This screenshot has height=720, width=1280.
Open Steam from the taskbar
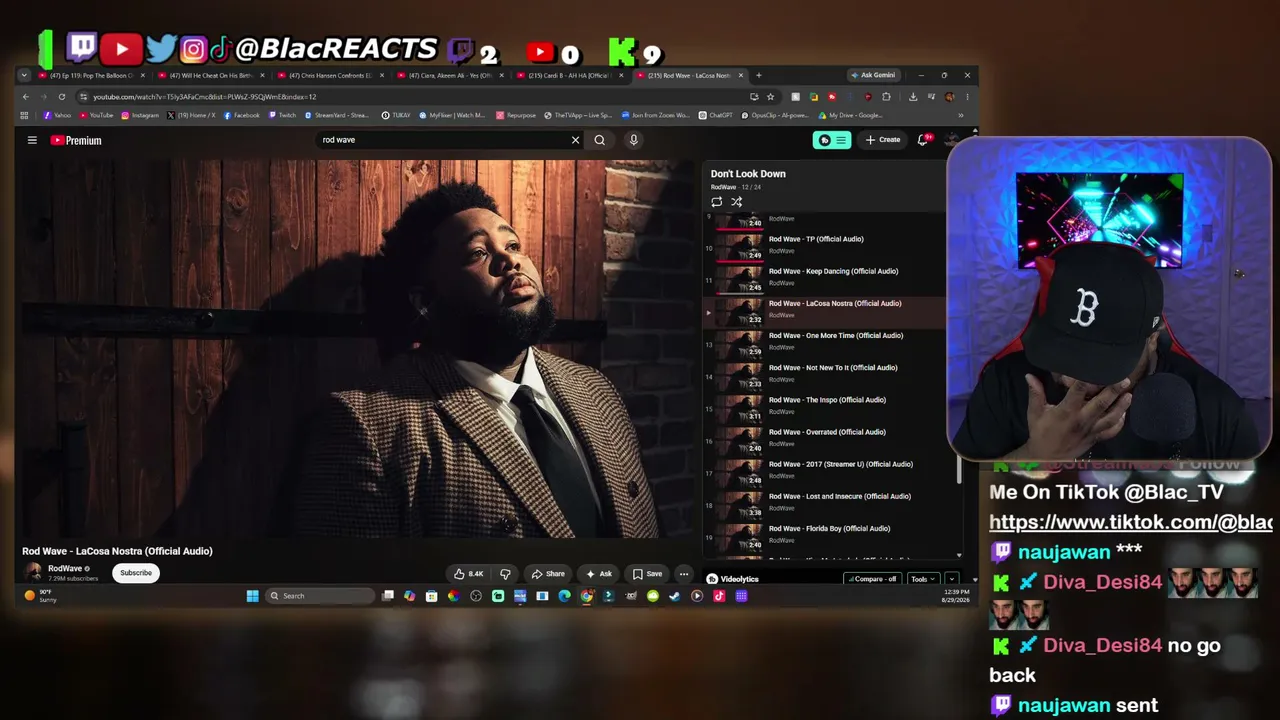[675, 596]
